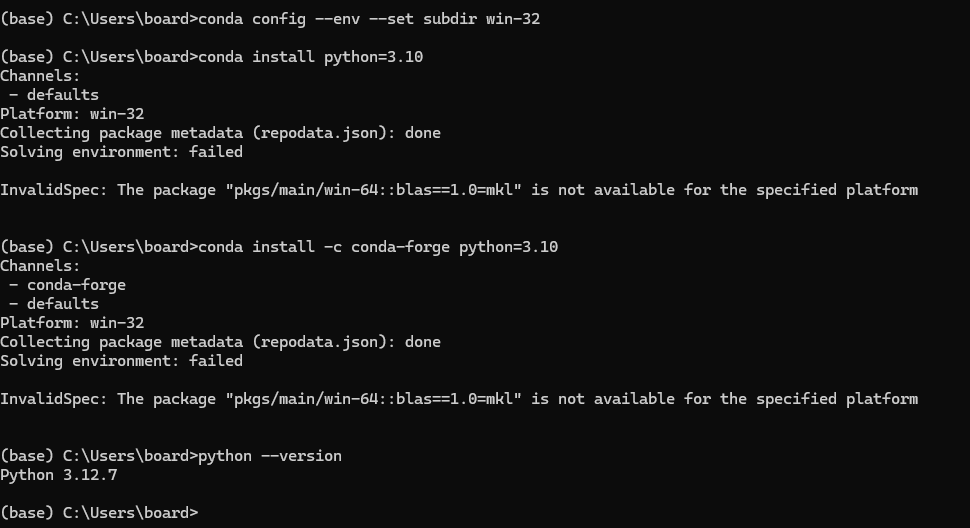Click the "- conda-forge" channel entry

coord(67,285)
